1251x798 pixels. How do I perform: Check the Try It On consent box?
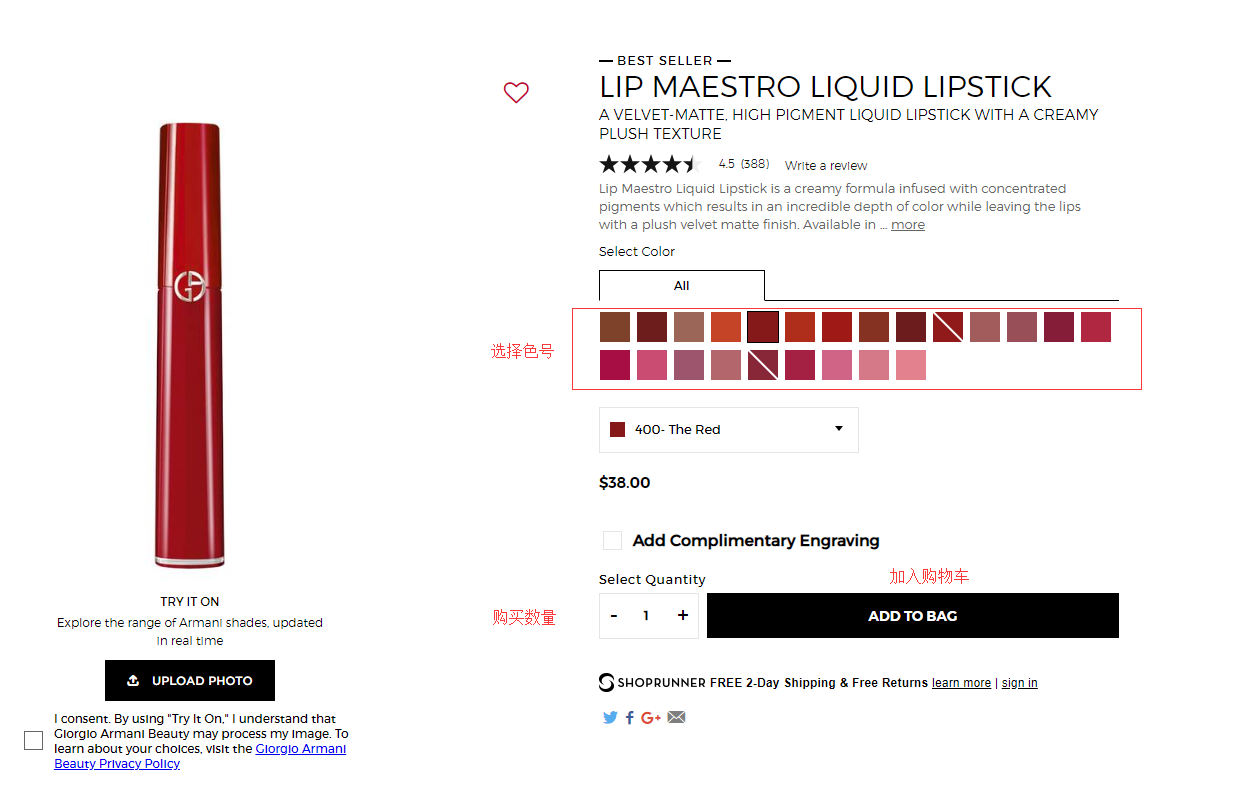click(34, 741)
